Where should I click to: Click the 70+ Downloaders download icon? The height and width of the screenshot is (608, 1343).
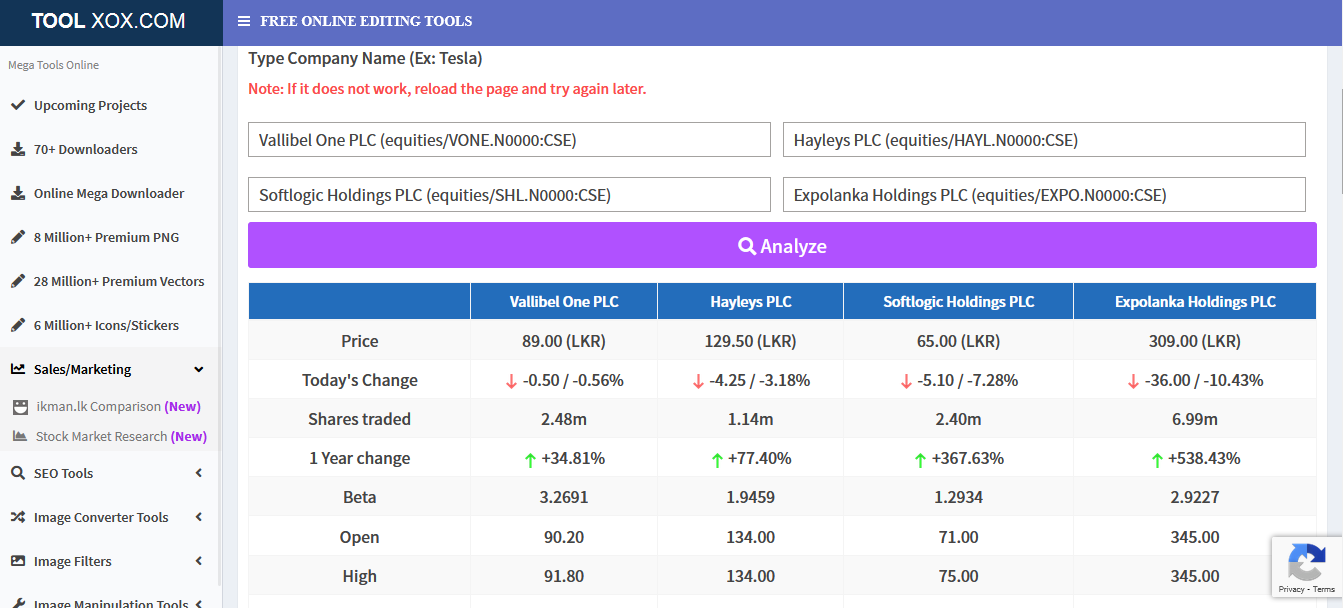pyautogui.click(x=17, y=149)
